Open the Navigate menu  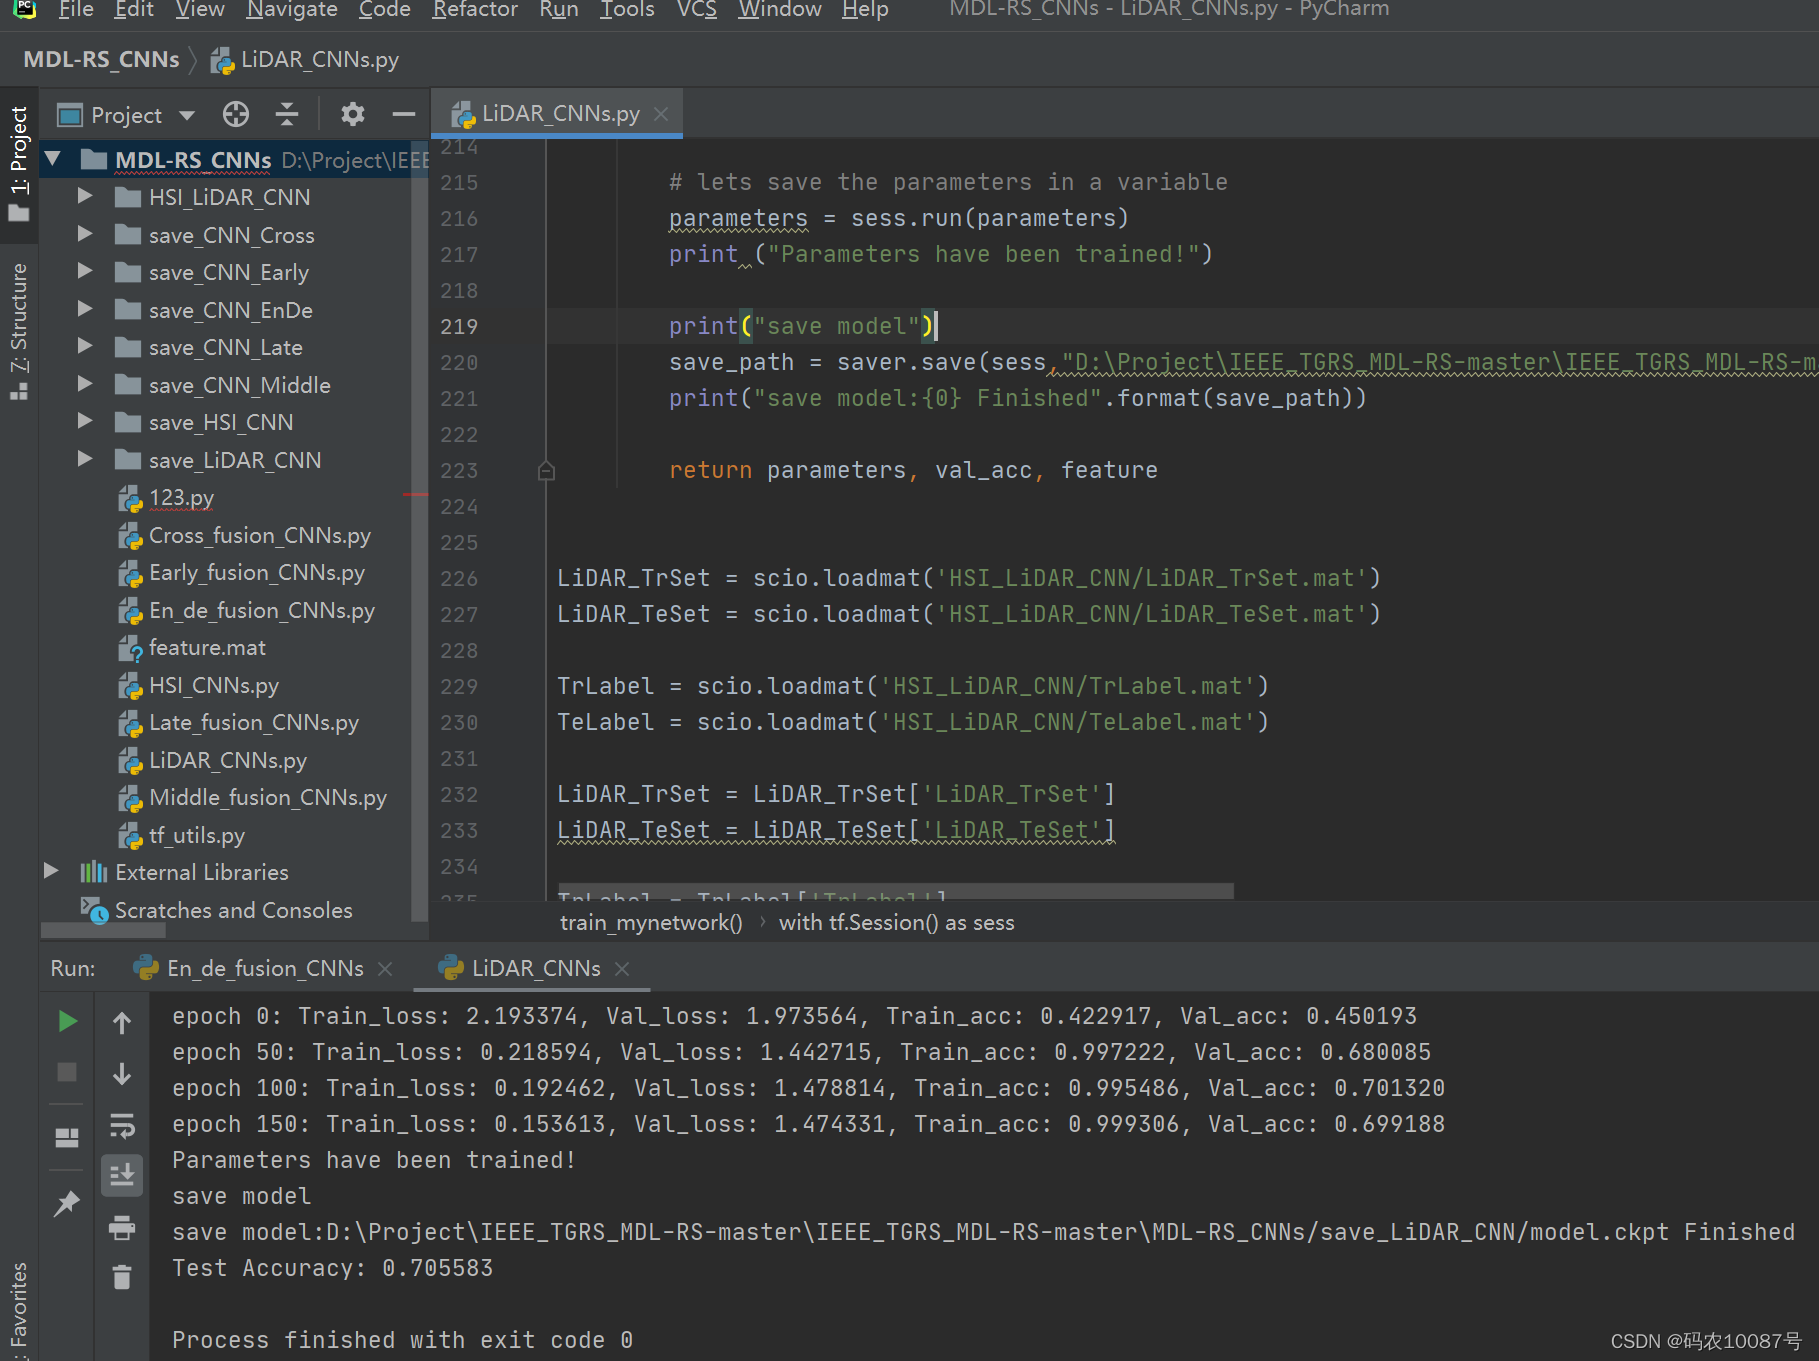pos(292,10)
